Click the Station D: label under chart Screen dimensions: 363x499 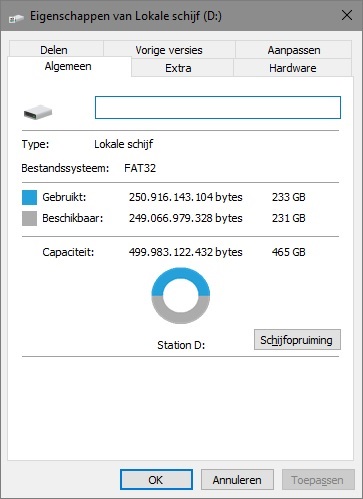(x=181, y=345)
